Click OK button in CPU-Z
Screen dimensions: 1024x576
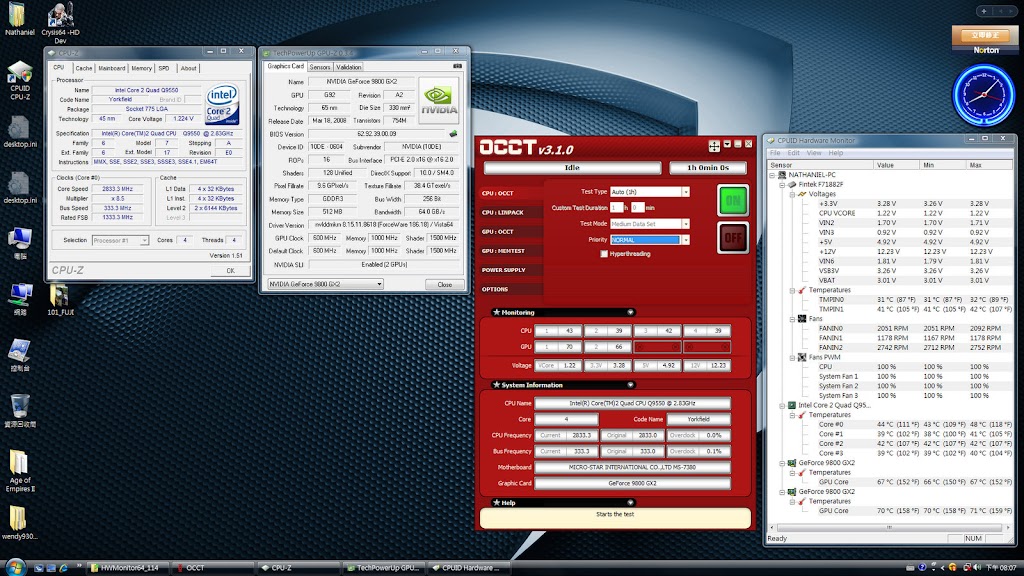(230, 270)
